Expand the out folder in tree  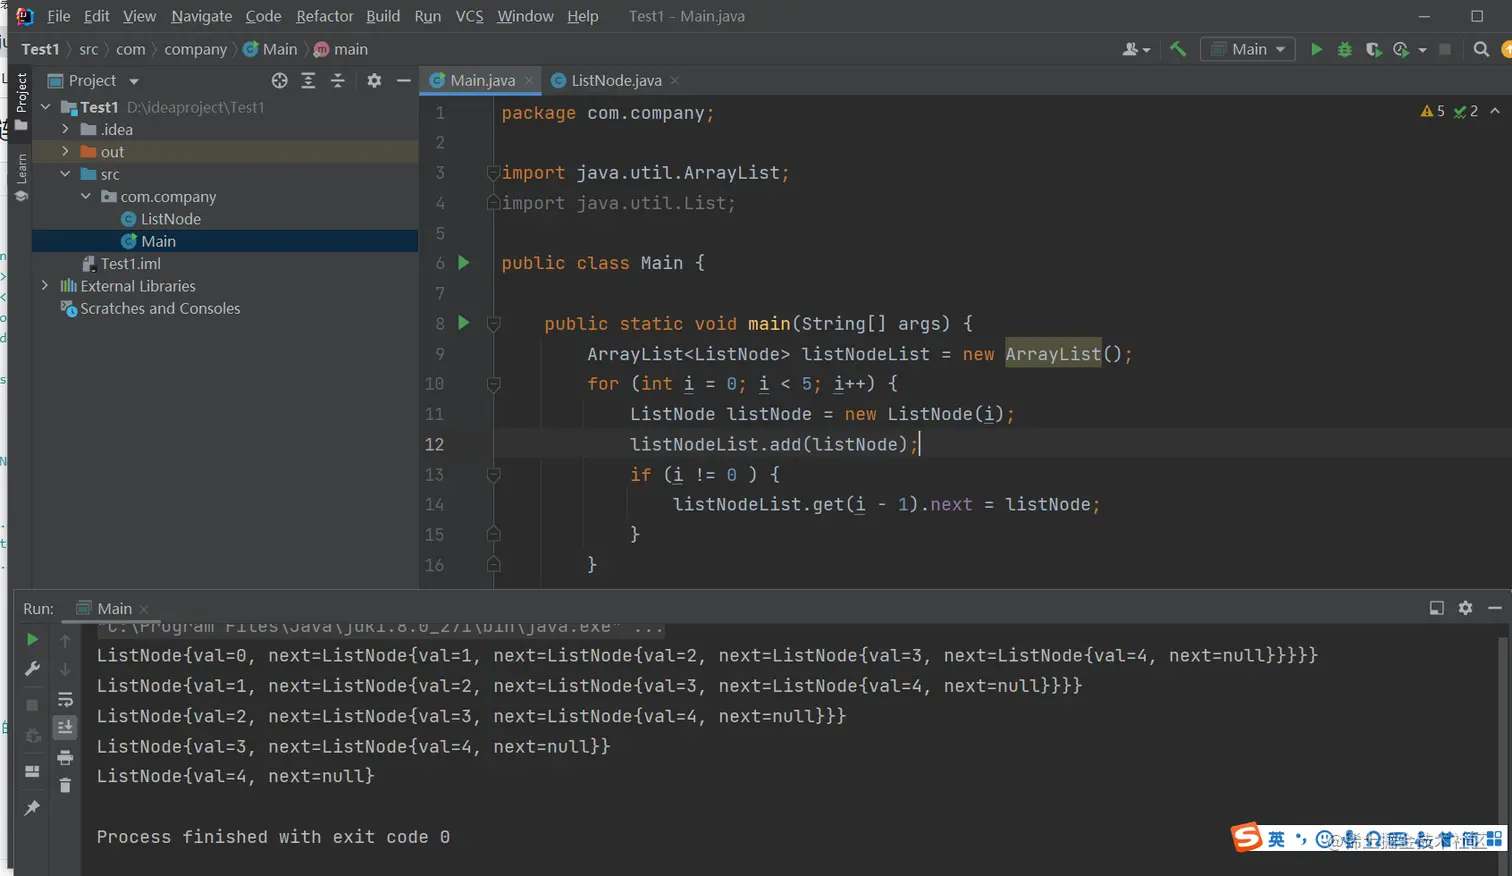66,152
